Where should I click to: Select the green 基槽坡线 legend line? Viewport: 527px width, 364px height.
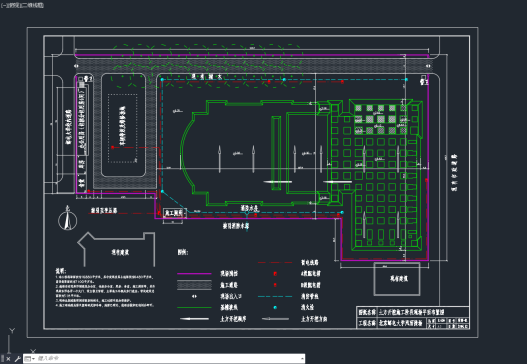coord(194,307)
